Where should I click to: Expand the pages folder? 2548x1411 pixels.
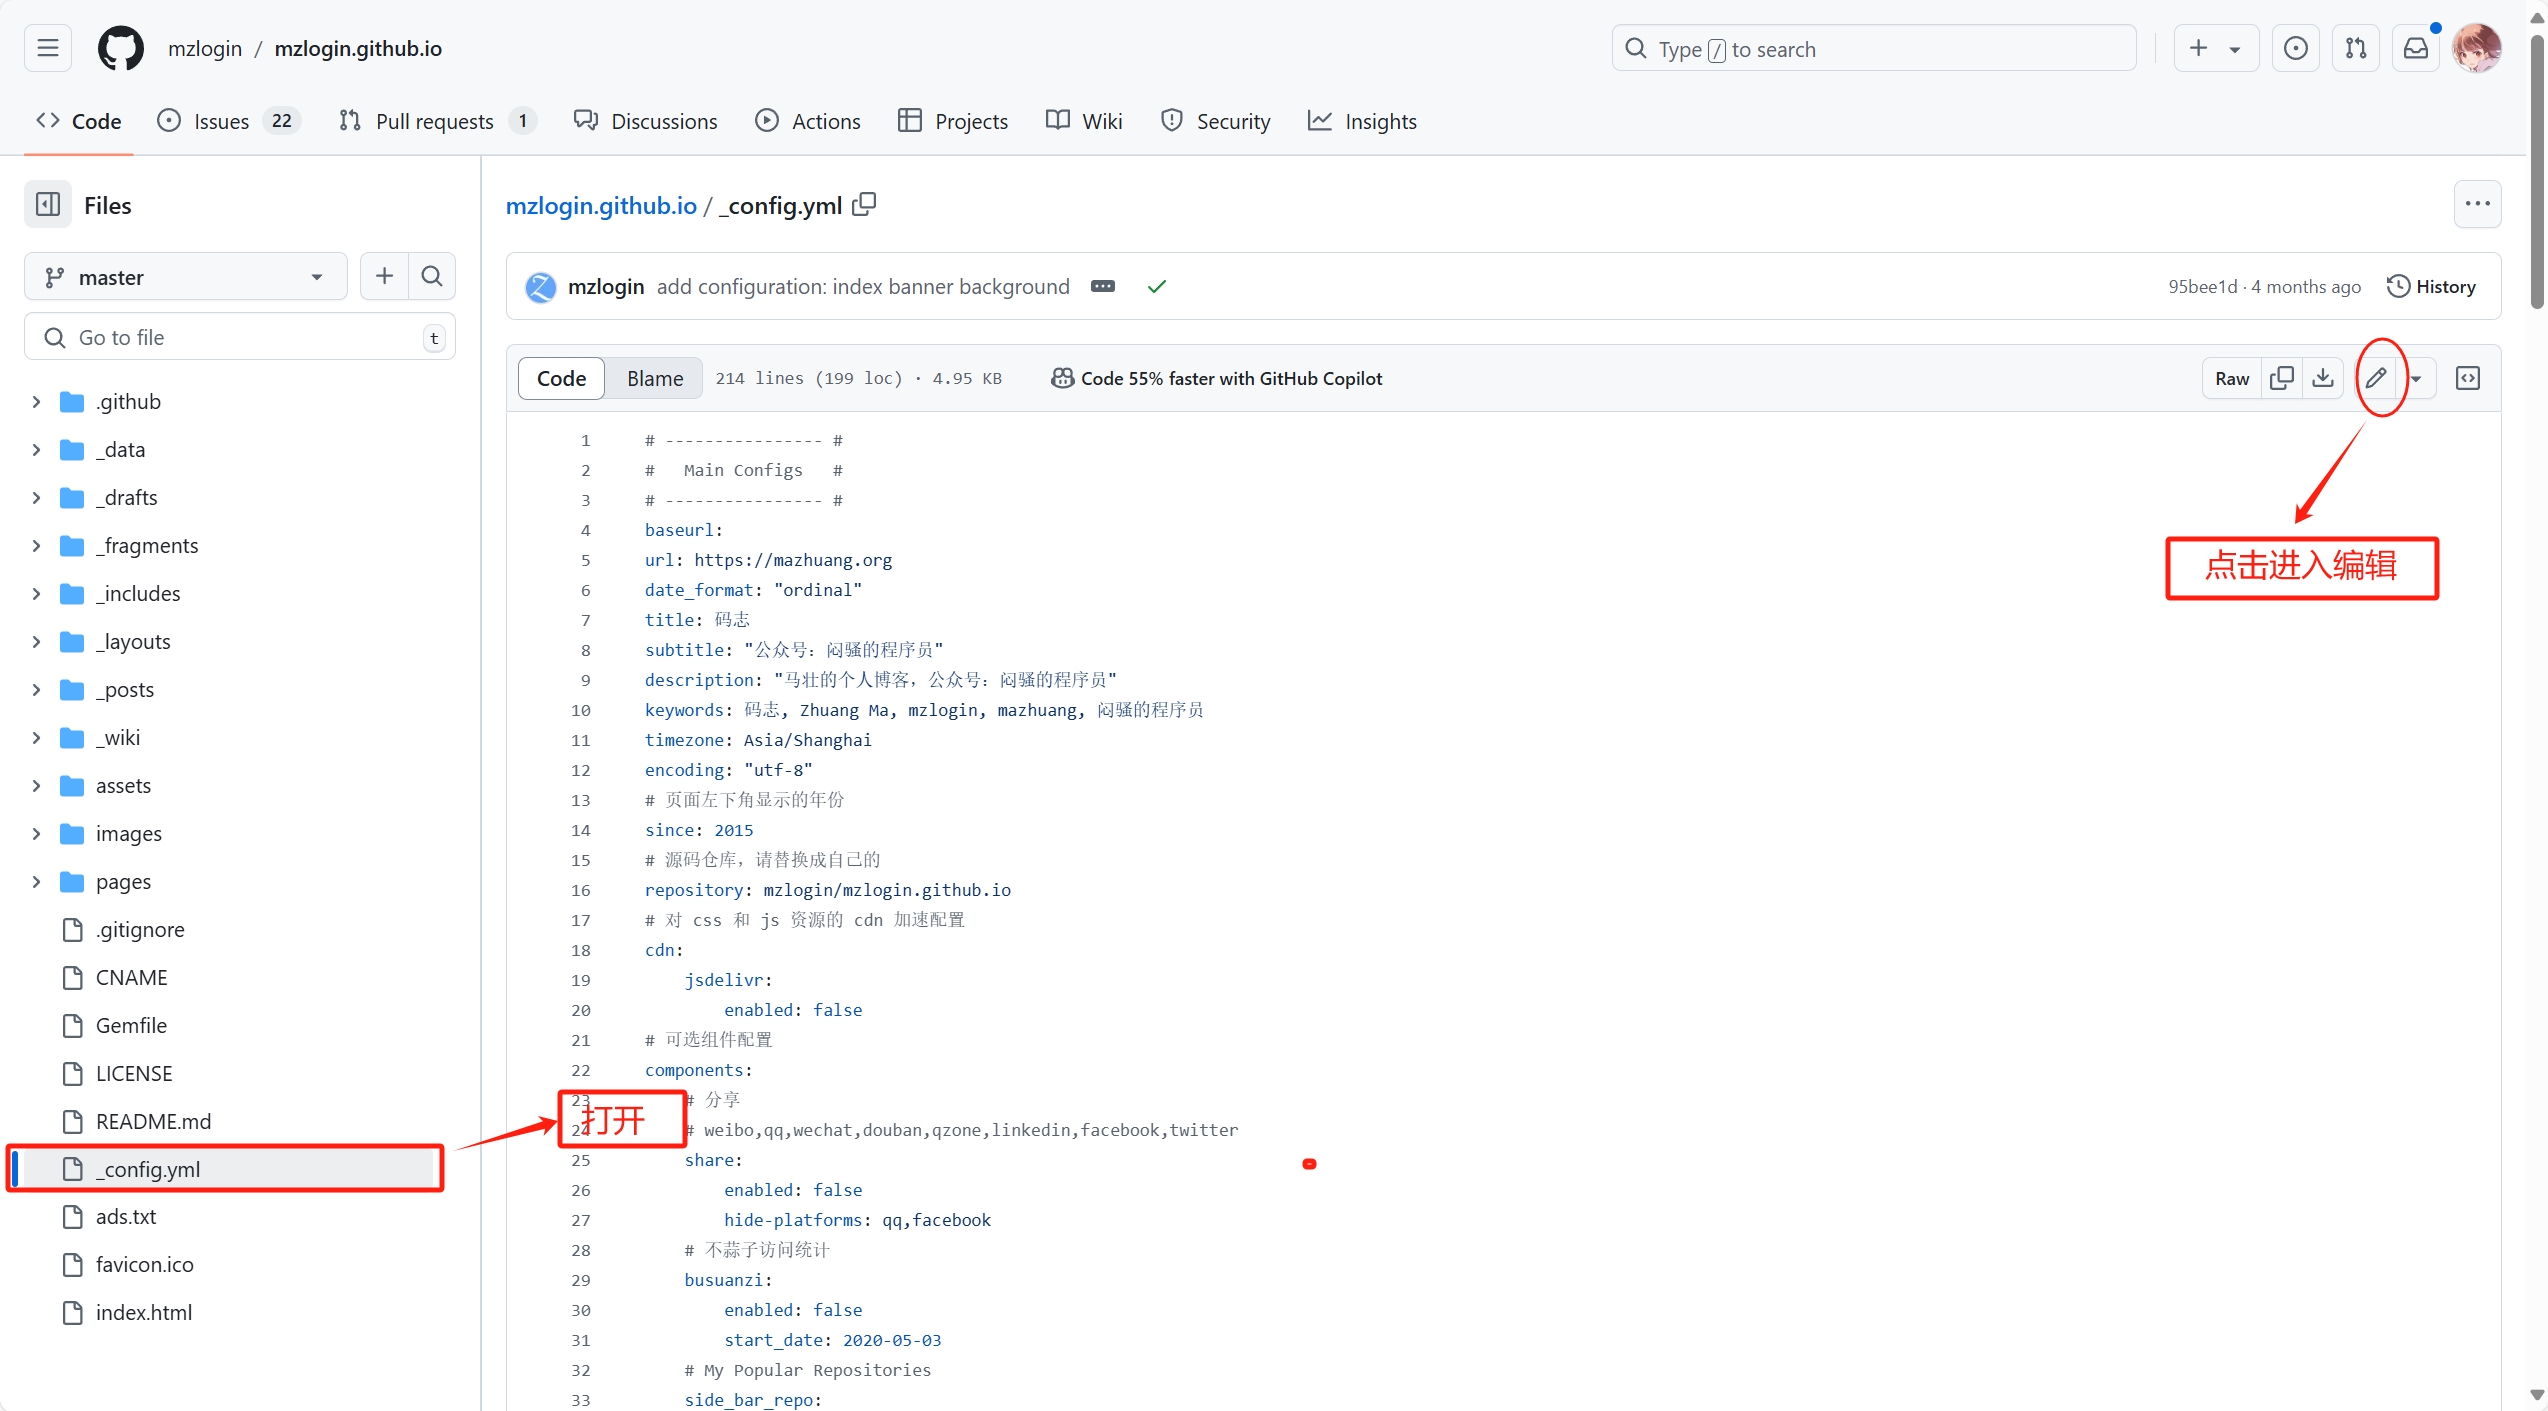pos(36,882)
